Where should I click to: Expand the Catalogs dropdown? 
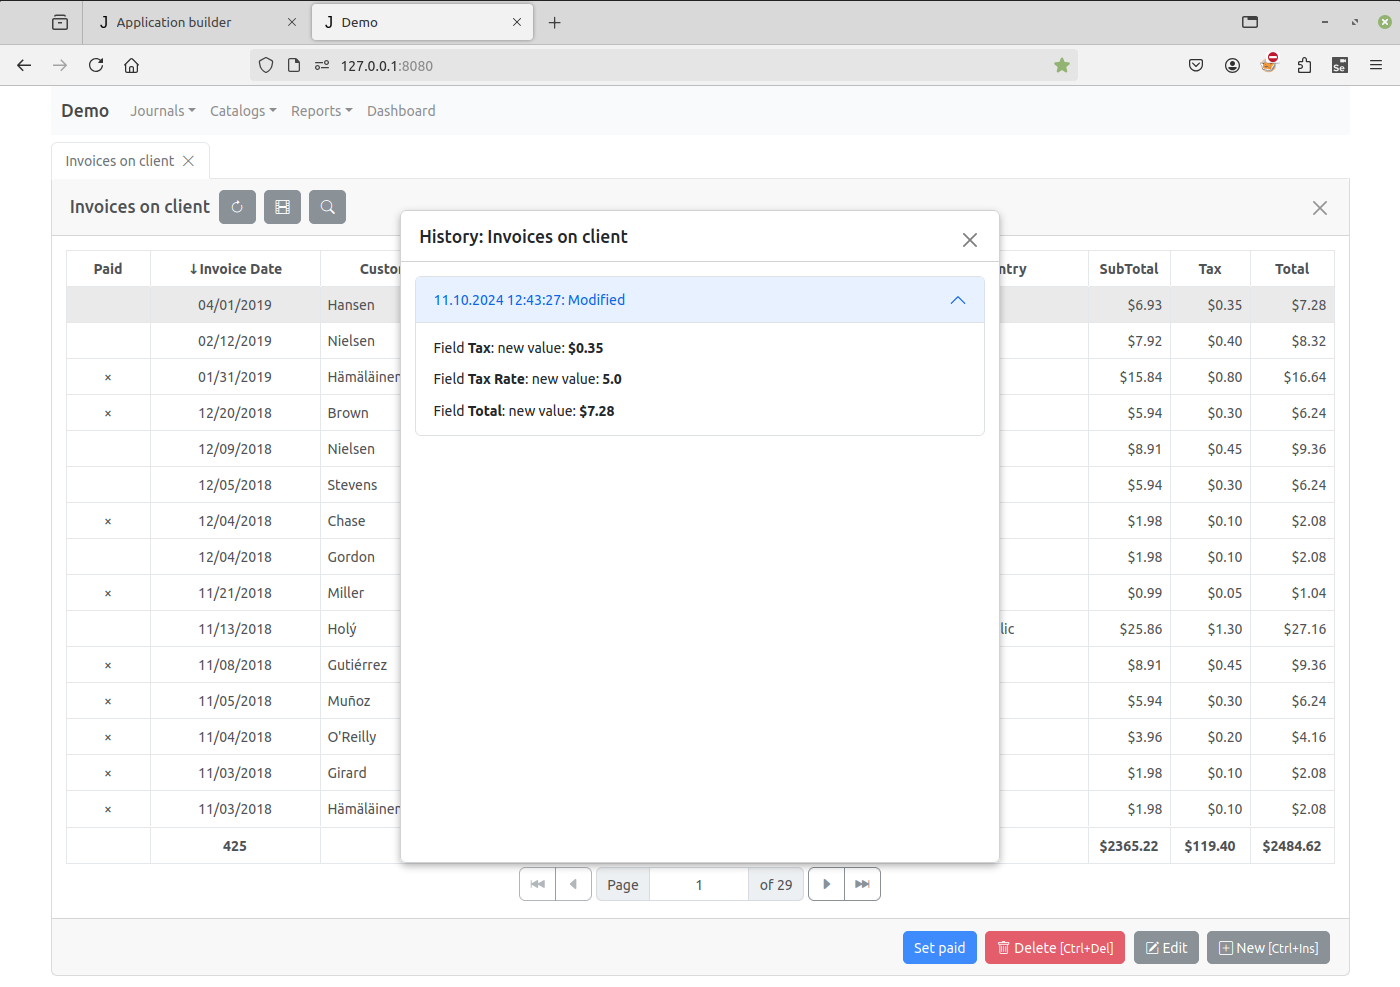click(242, 111)
